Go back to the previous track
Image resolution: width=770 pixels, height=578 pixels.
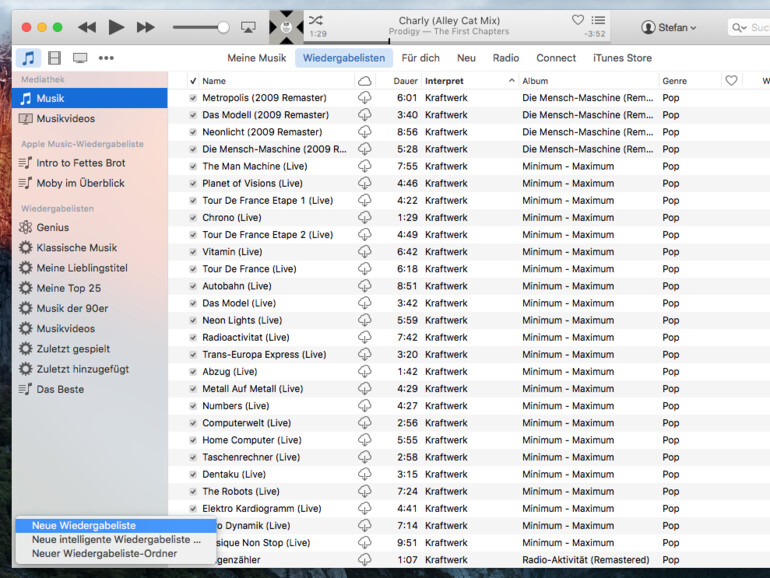87,27
